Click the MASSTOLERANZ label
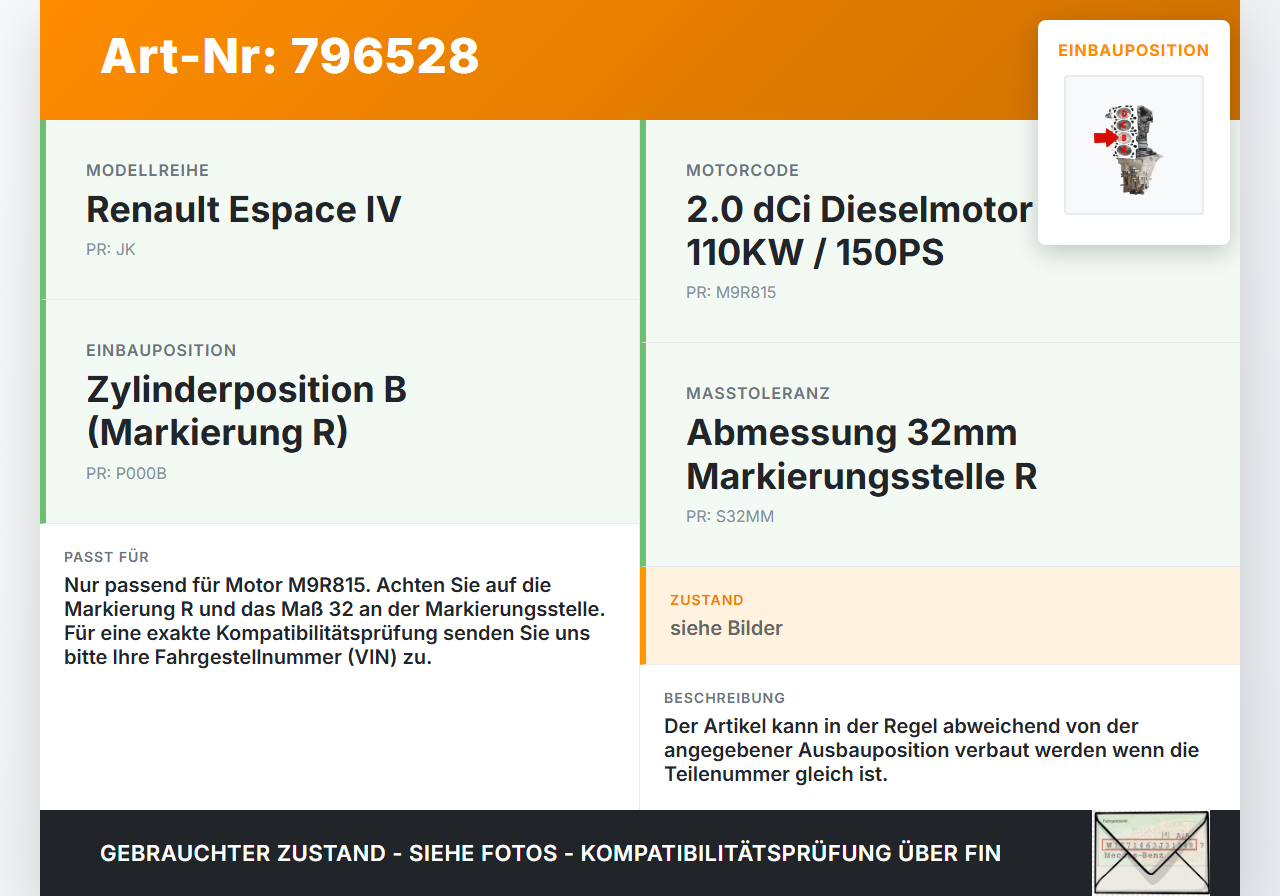This screenshot has width=1280, height=896. 758,394
